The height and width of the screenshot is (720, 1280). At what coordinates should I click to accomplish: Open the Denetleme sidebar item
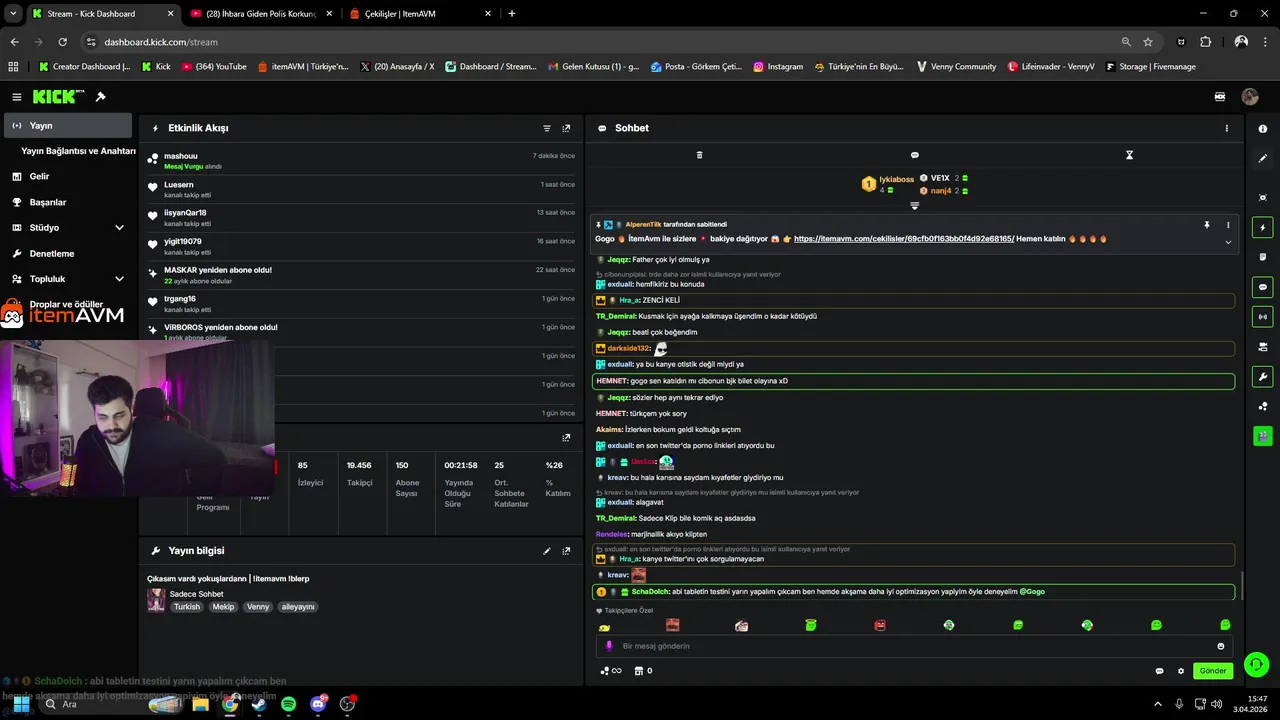[52, 254]
